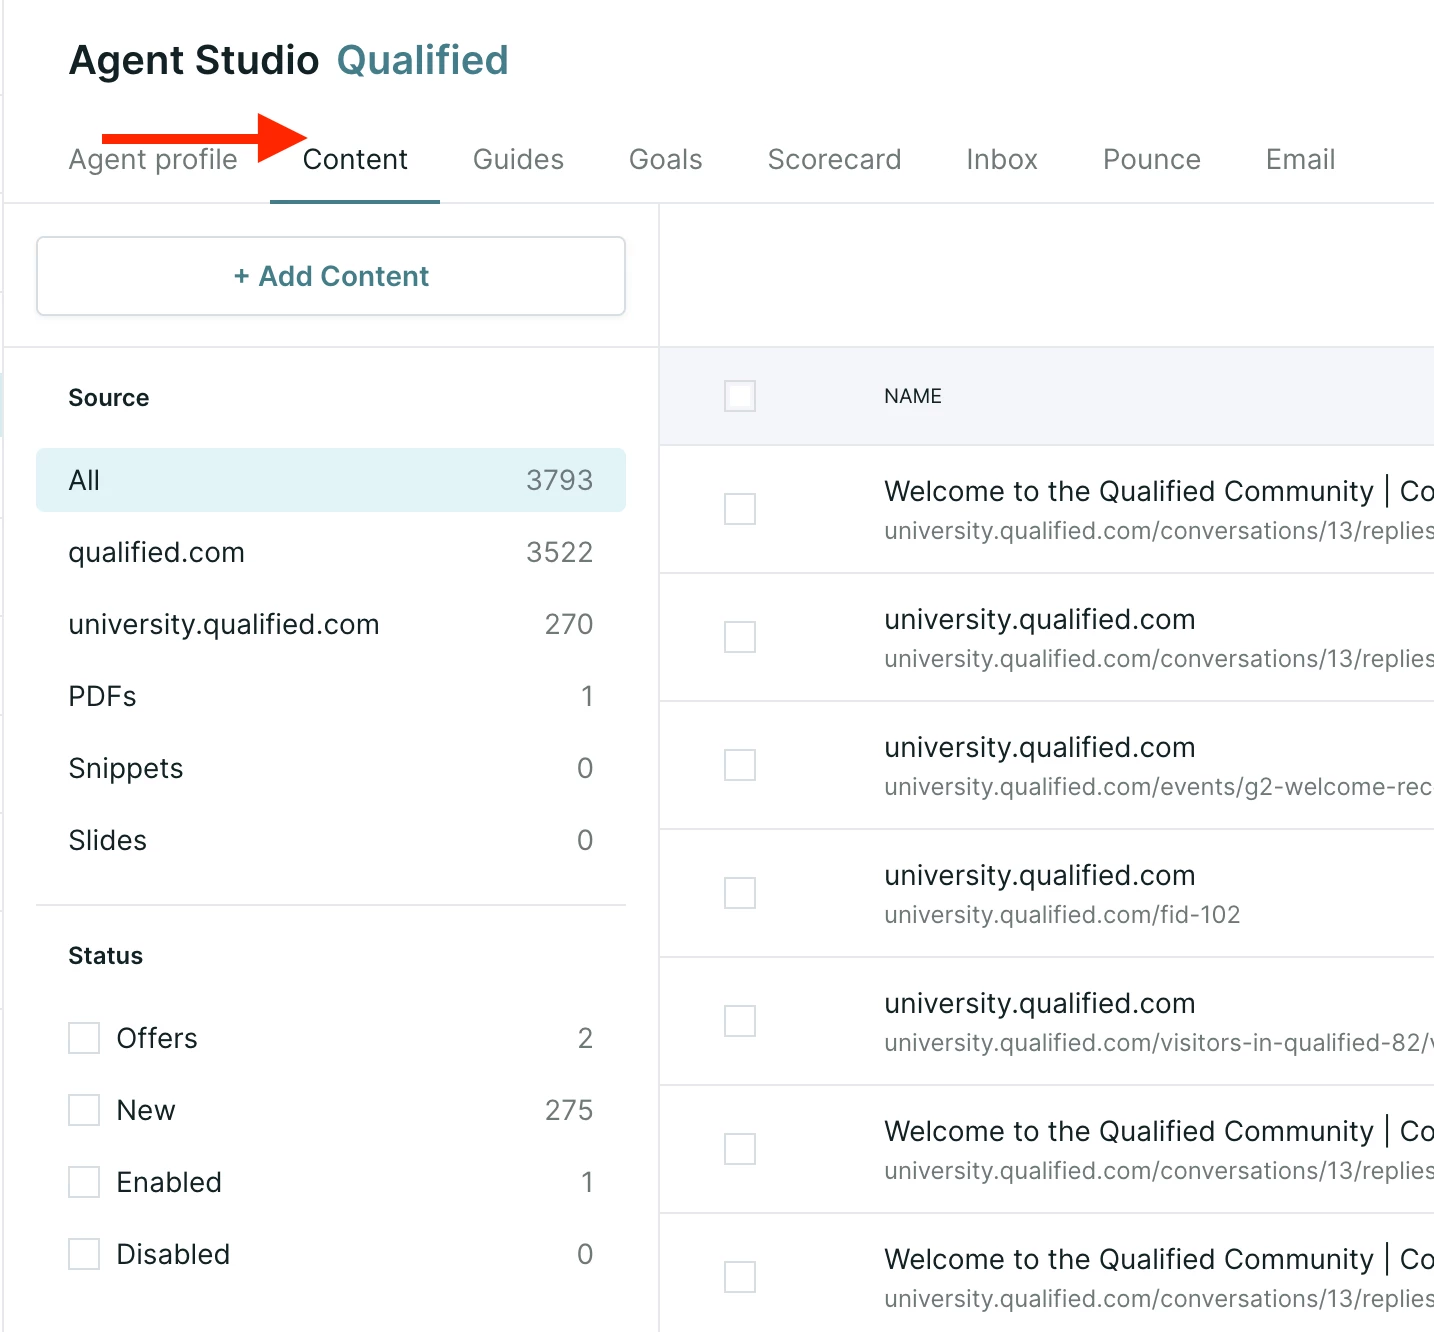
Task: Open the visitors-in-qualified-82 URL text
Action: 1159,1043
